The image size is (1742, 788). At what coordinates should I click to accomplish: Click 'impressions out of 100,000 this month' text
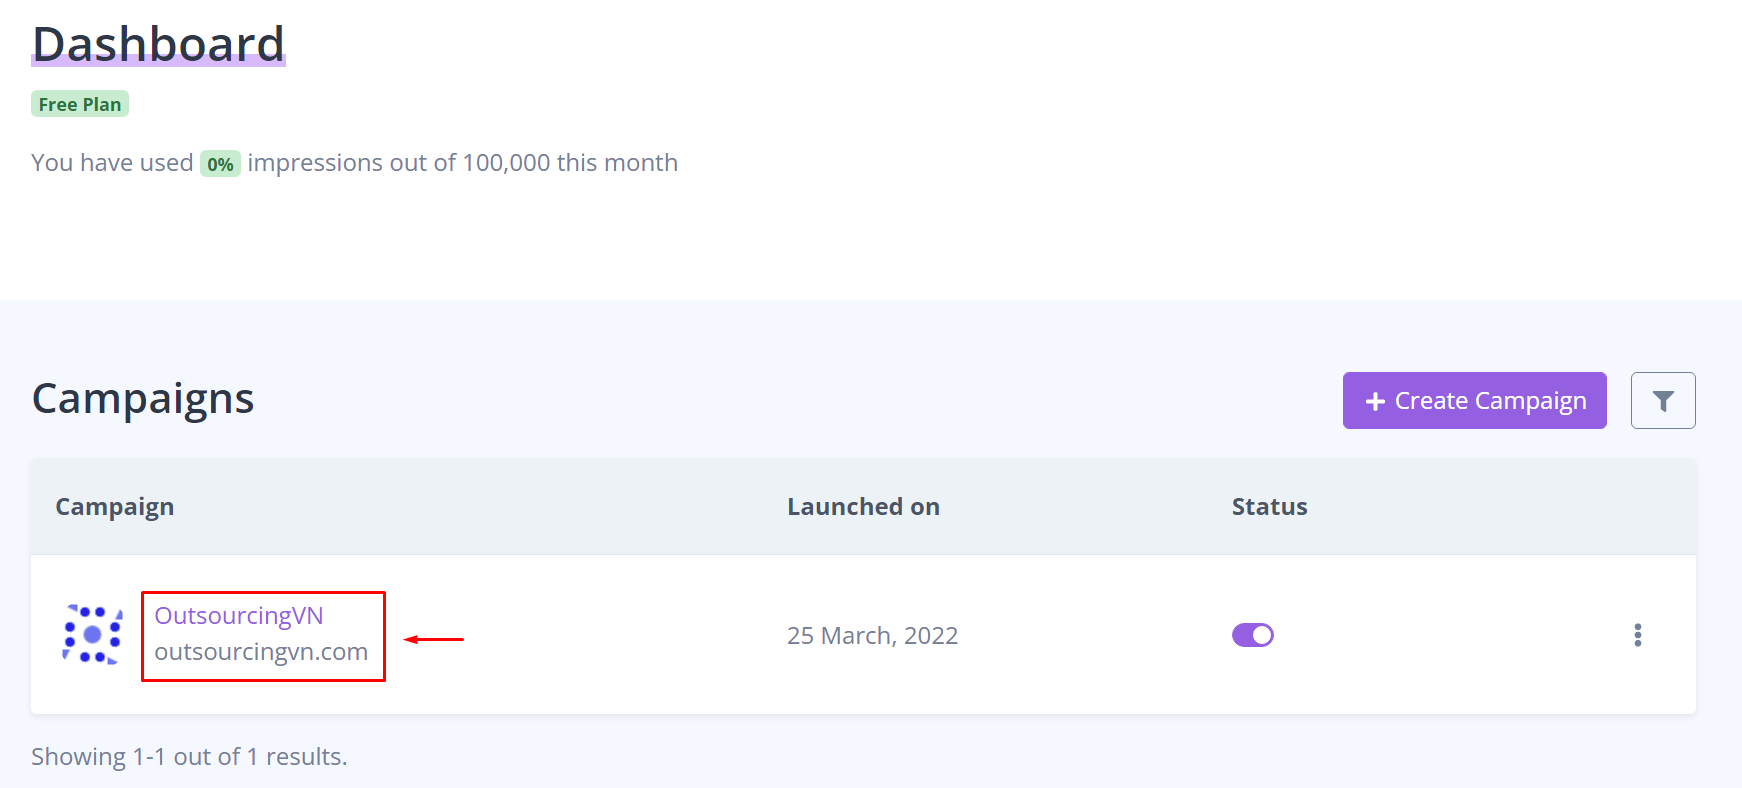pyautogui.click(x=462, y=163)
